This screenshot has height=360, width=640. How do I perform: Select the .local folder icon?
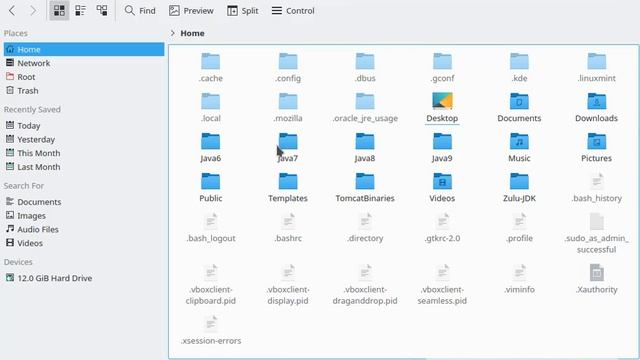tap(211, 101)
